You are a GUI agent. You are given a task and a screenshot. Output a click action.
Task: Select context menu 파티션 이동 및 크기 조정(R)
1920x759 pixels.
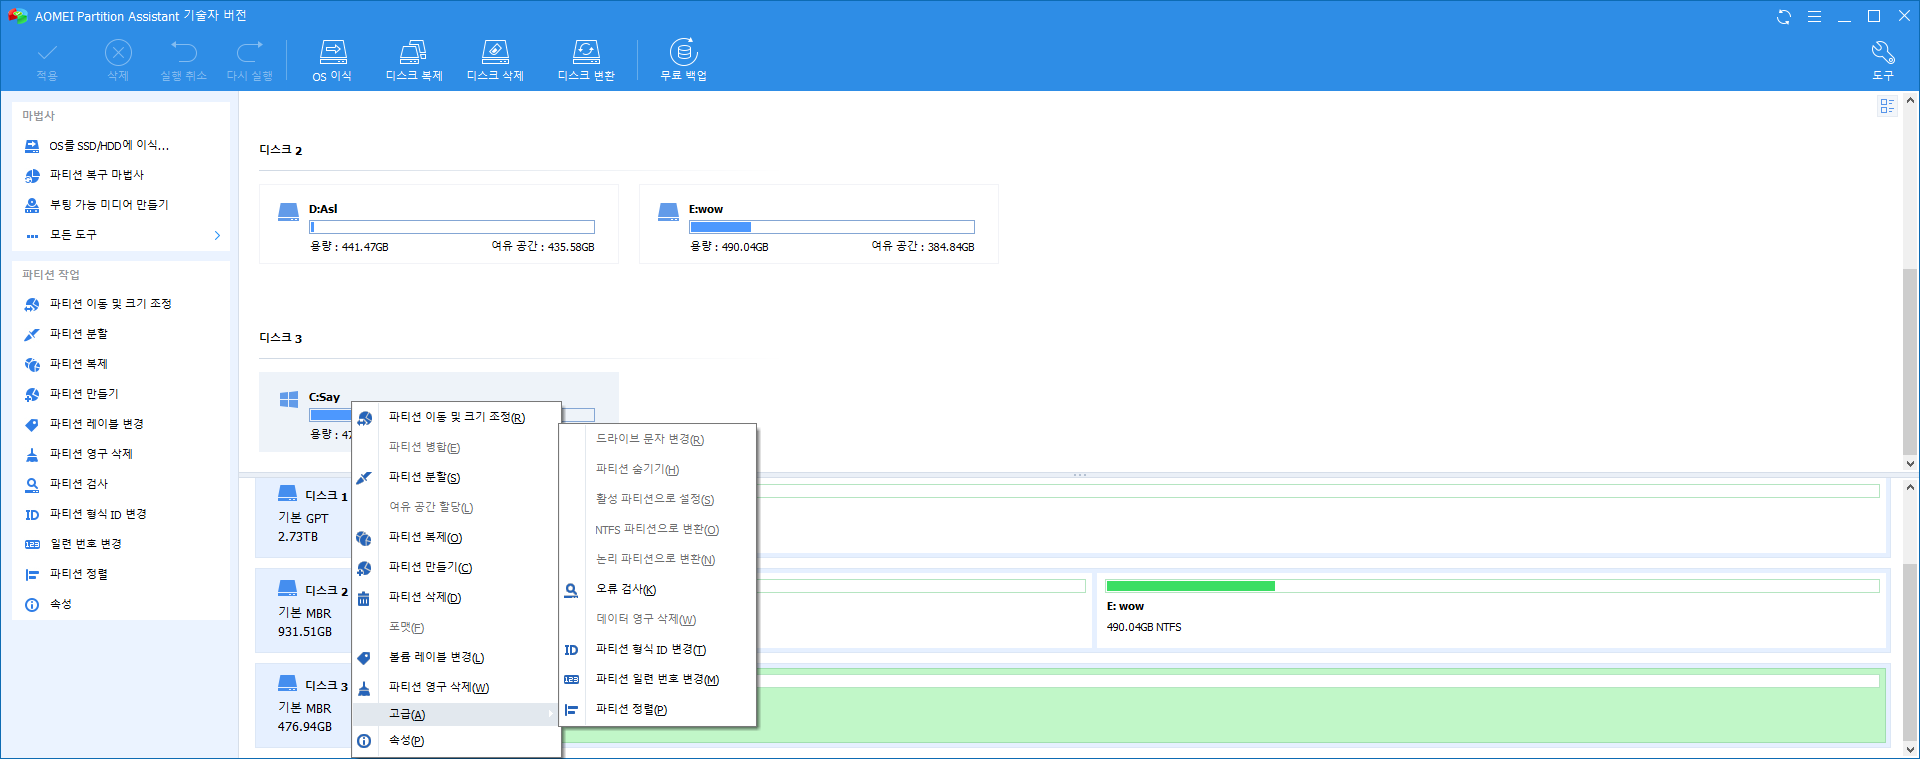pyautogui.click(x=456, y=417)
